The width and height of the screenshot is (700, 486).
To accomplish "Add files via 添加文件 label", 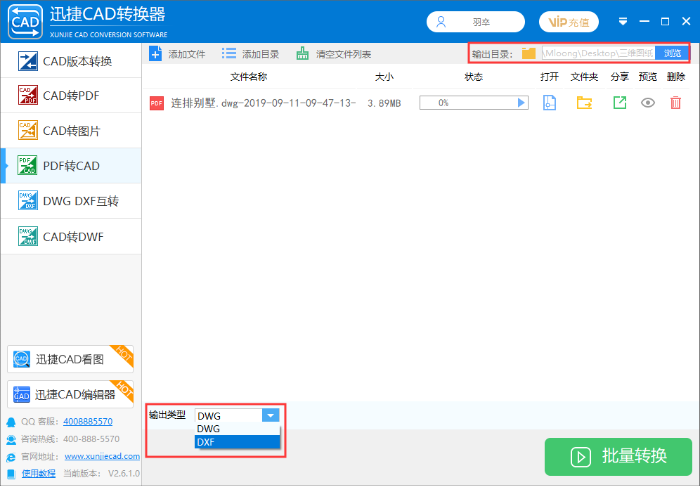I will click(187, 54).
